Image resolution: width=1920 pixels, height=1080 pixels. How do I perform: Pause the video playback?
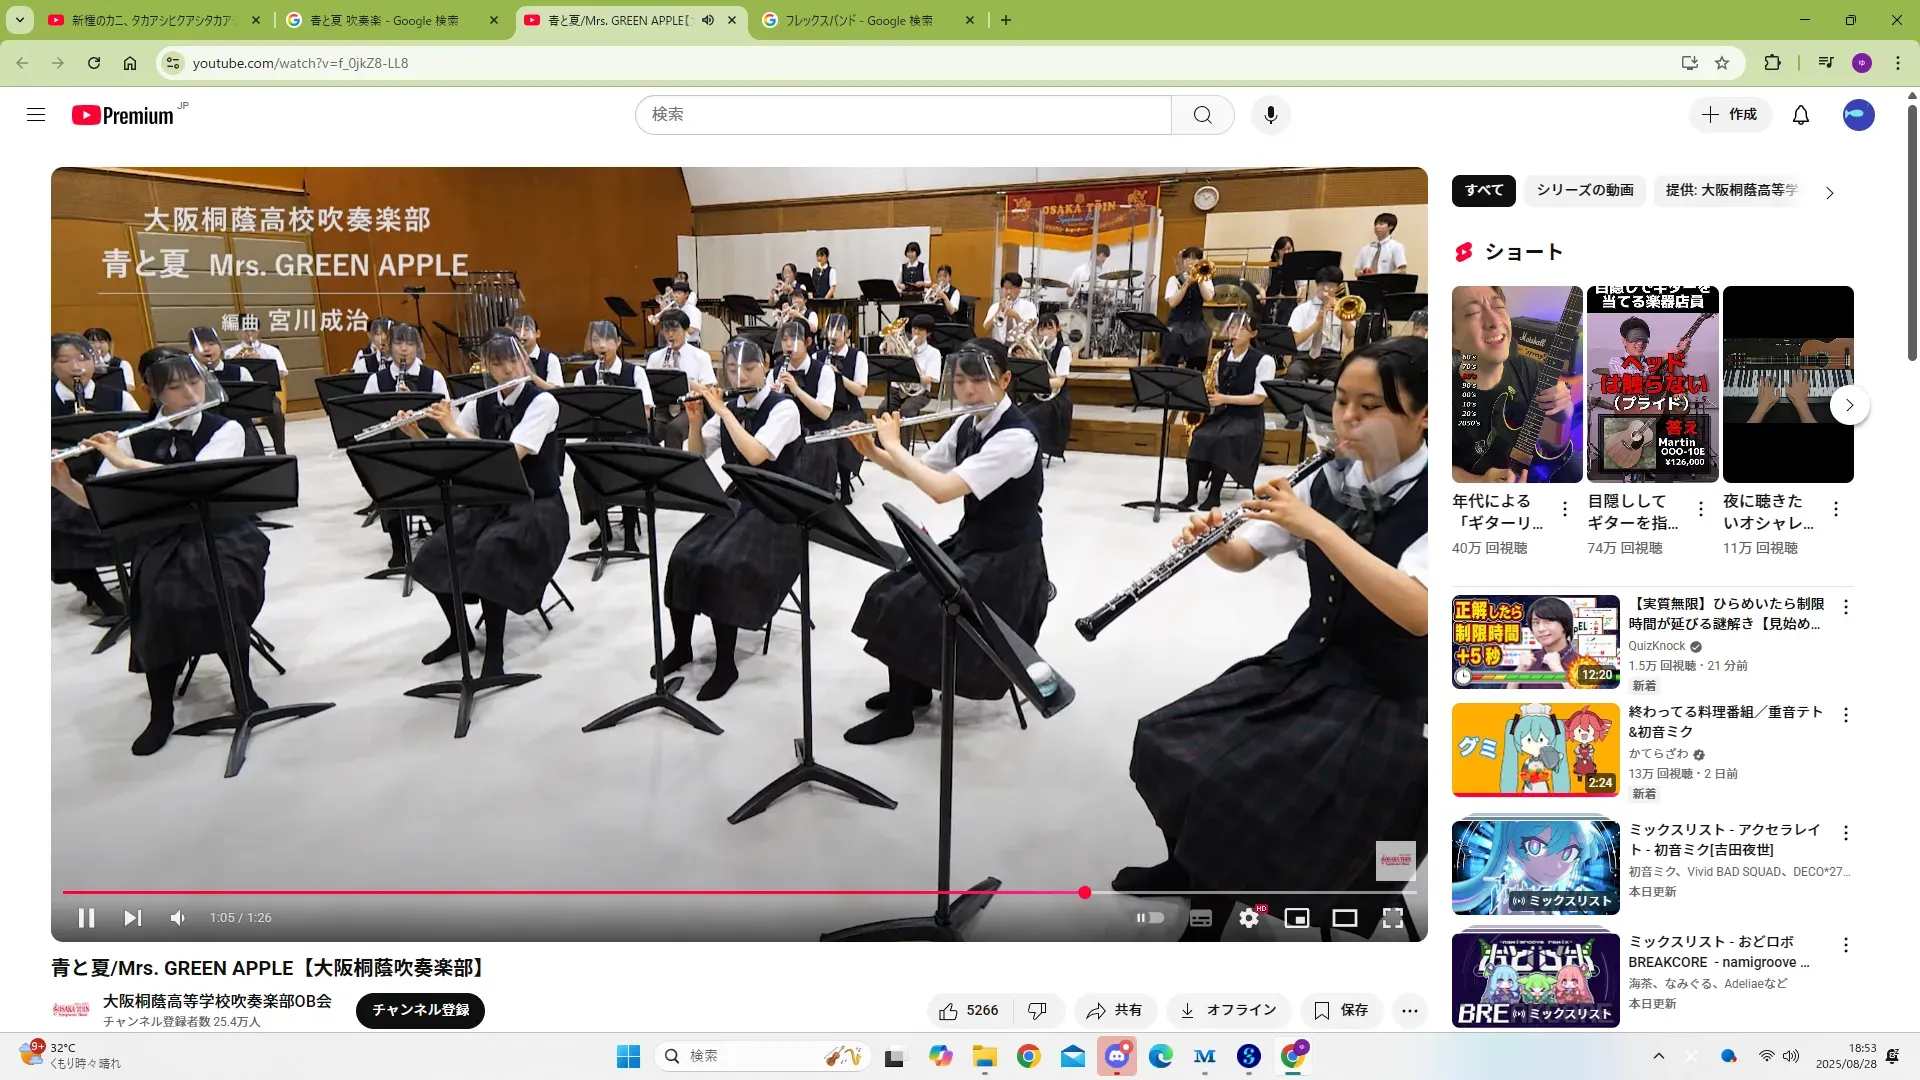coord(86,918)
